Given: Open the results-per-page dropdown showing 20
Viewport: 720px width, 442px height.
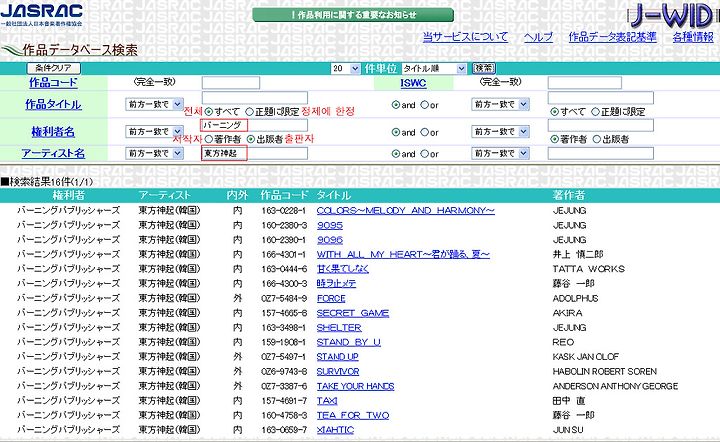Looking at the screenshot, I should [345, 68].
